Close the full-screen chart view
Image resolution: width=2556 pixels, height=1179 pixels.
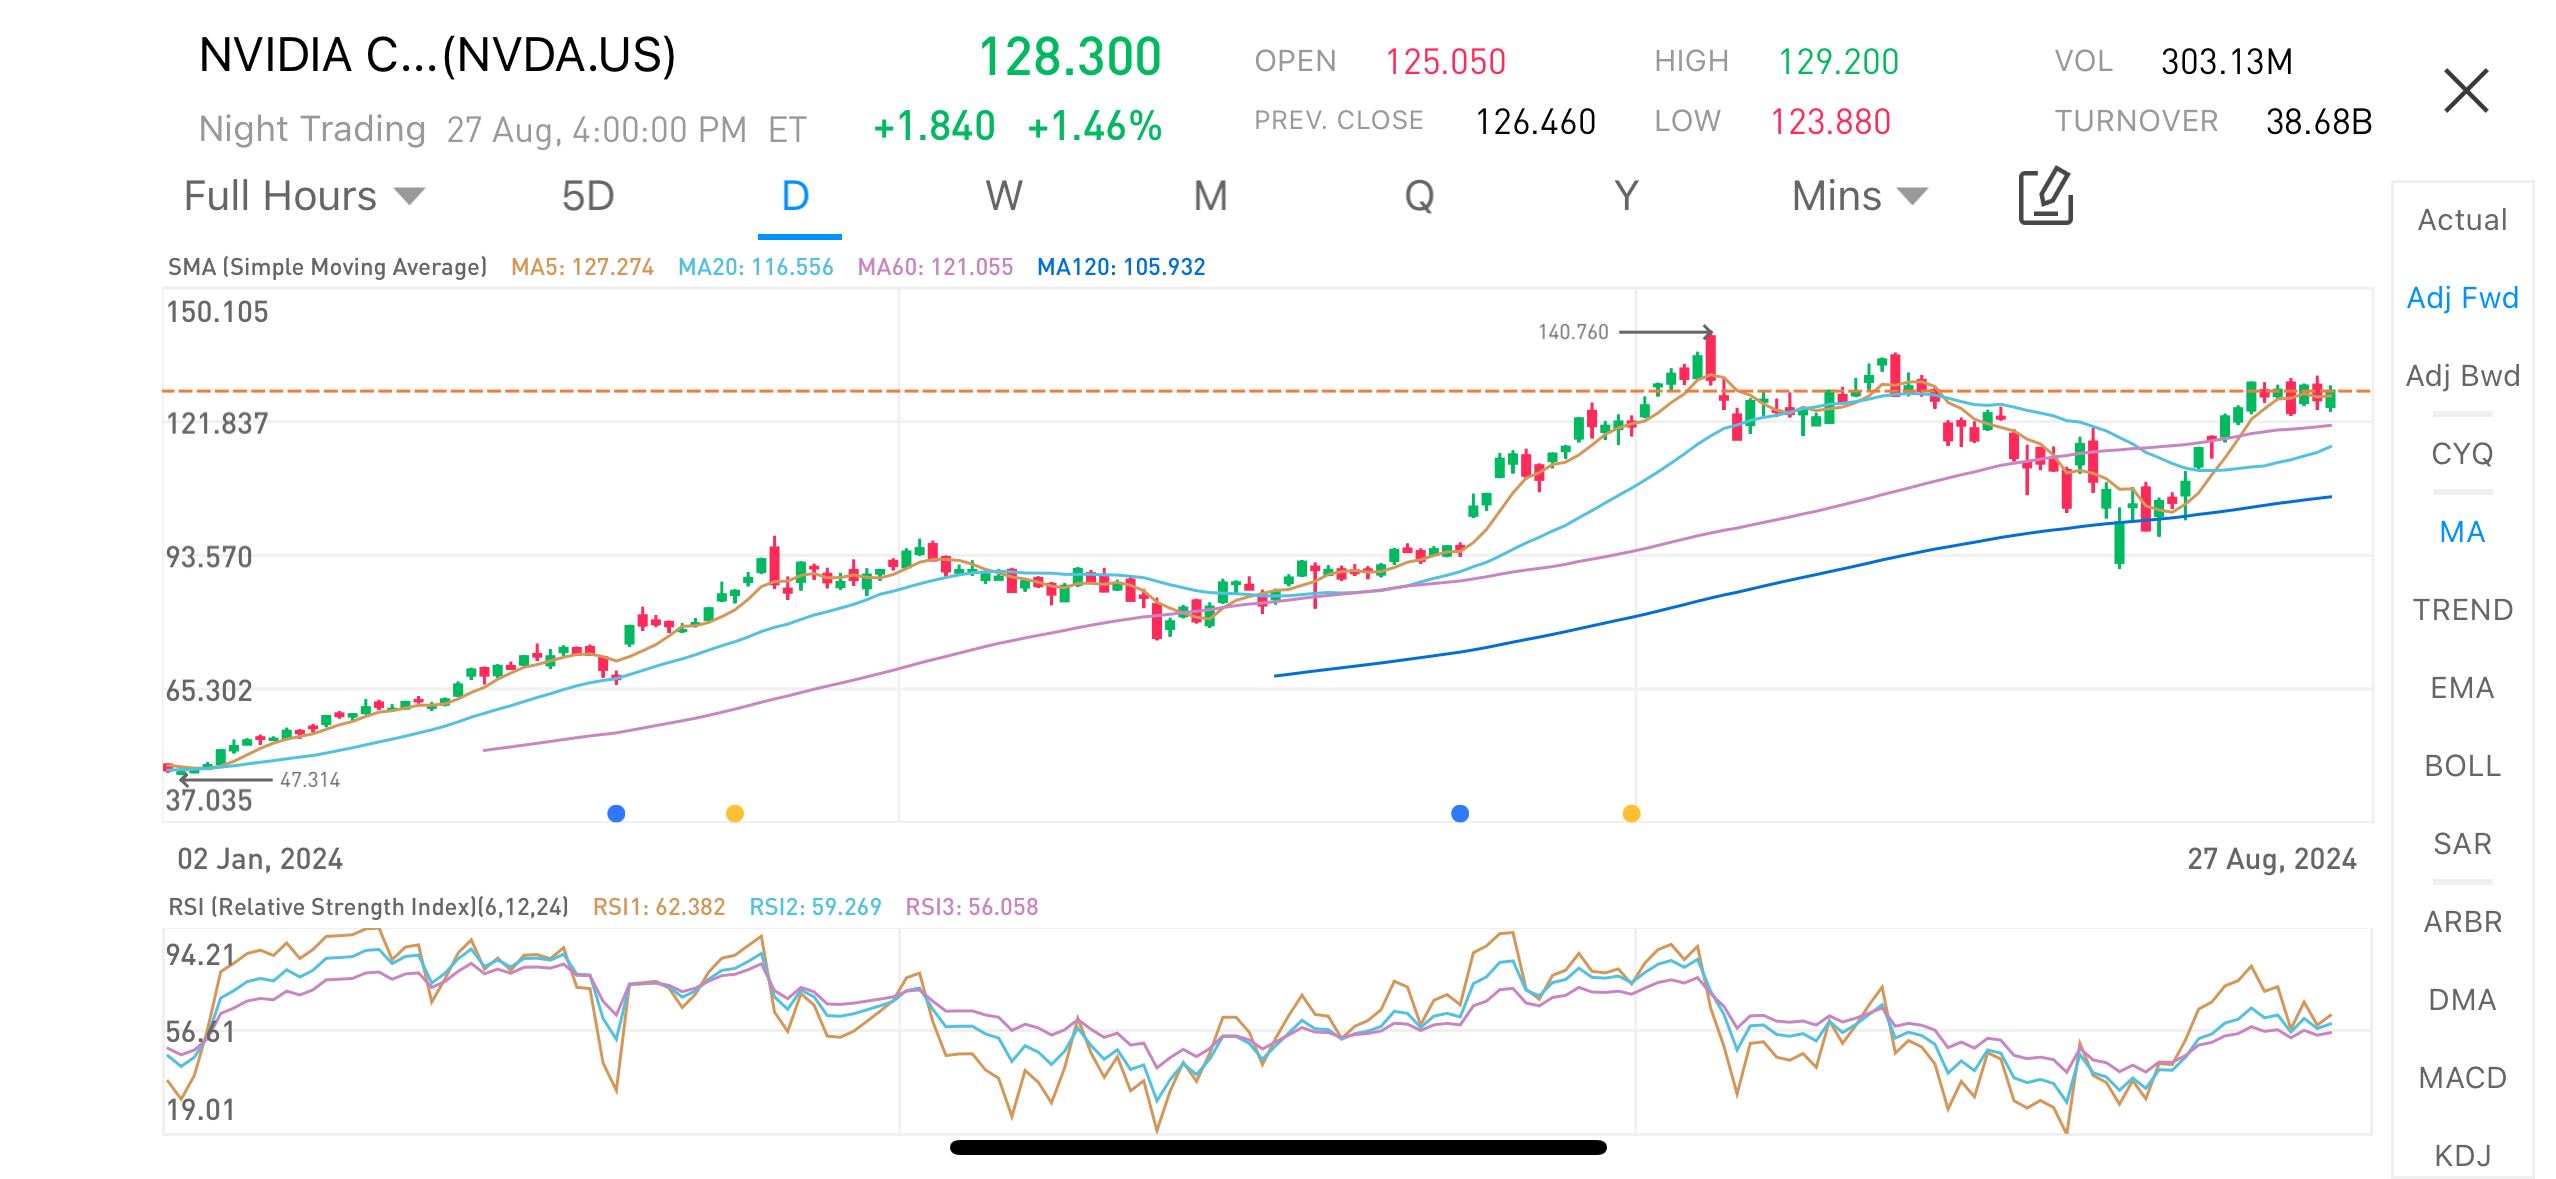pos(2466,91)
